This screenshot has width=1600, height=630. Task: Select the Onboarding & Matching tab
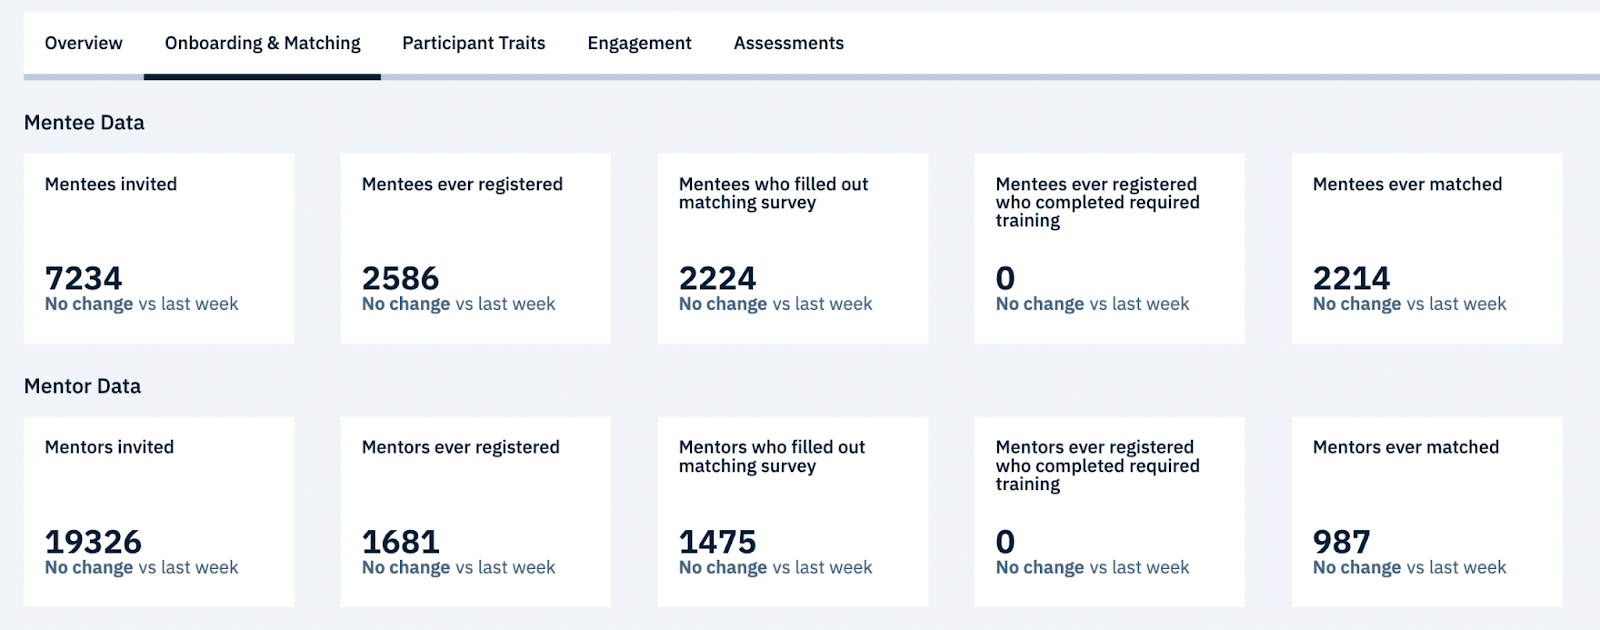click(262, 43)
